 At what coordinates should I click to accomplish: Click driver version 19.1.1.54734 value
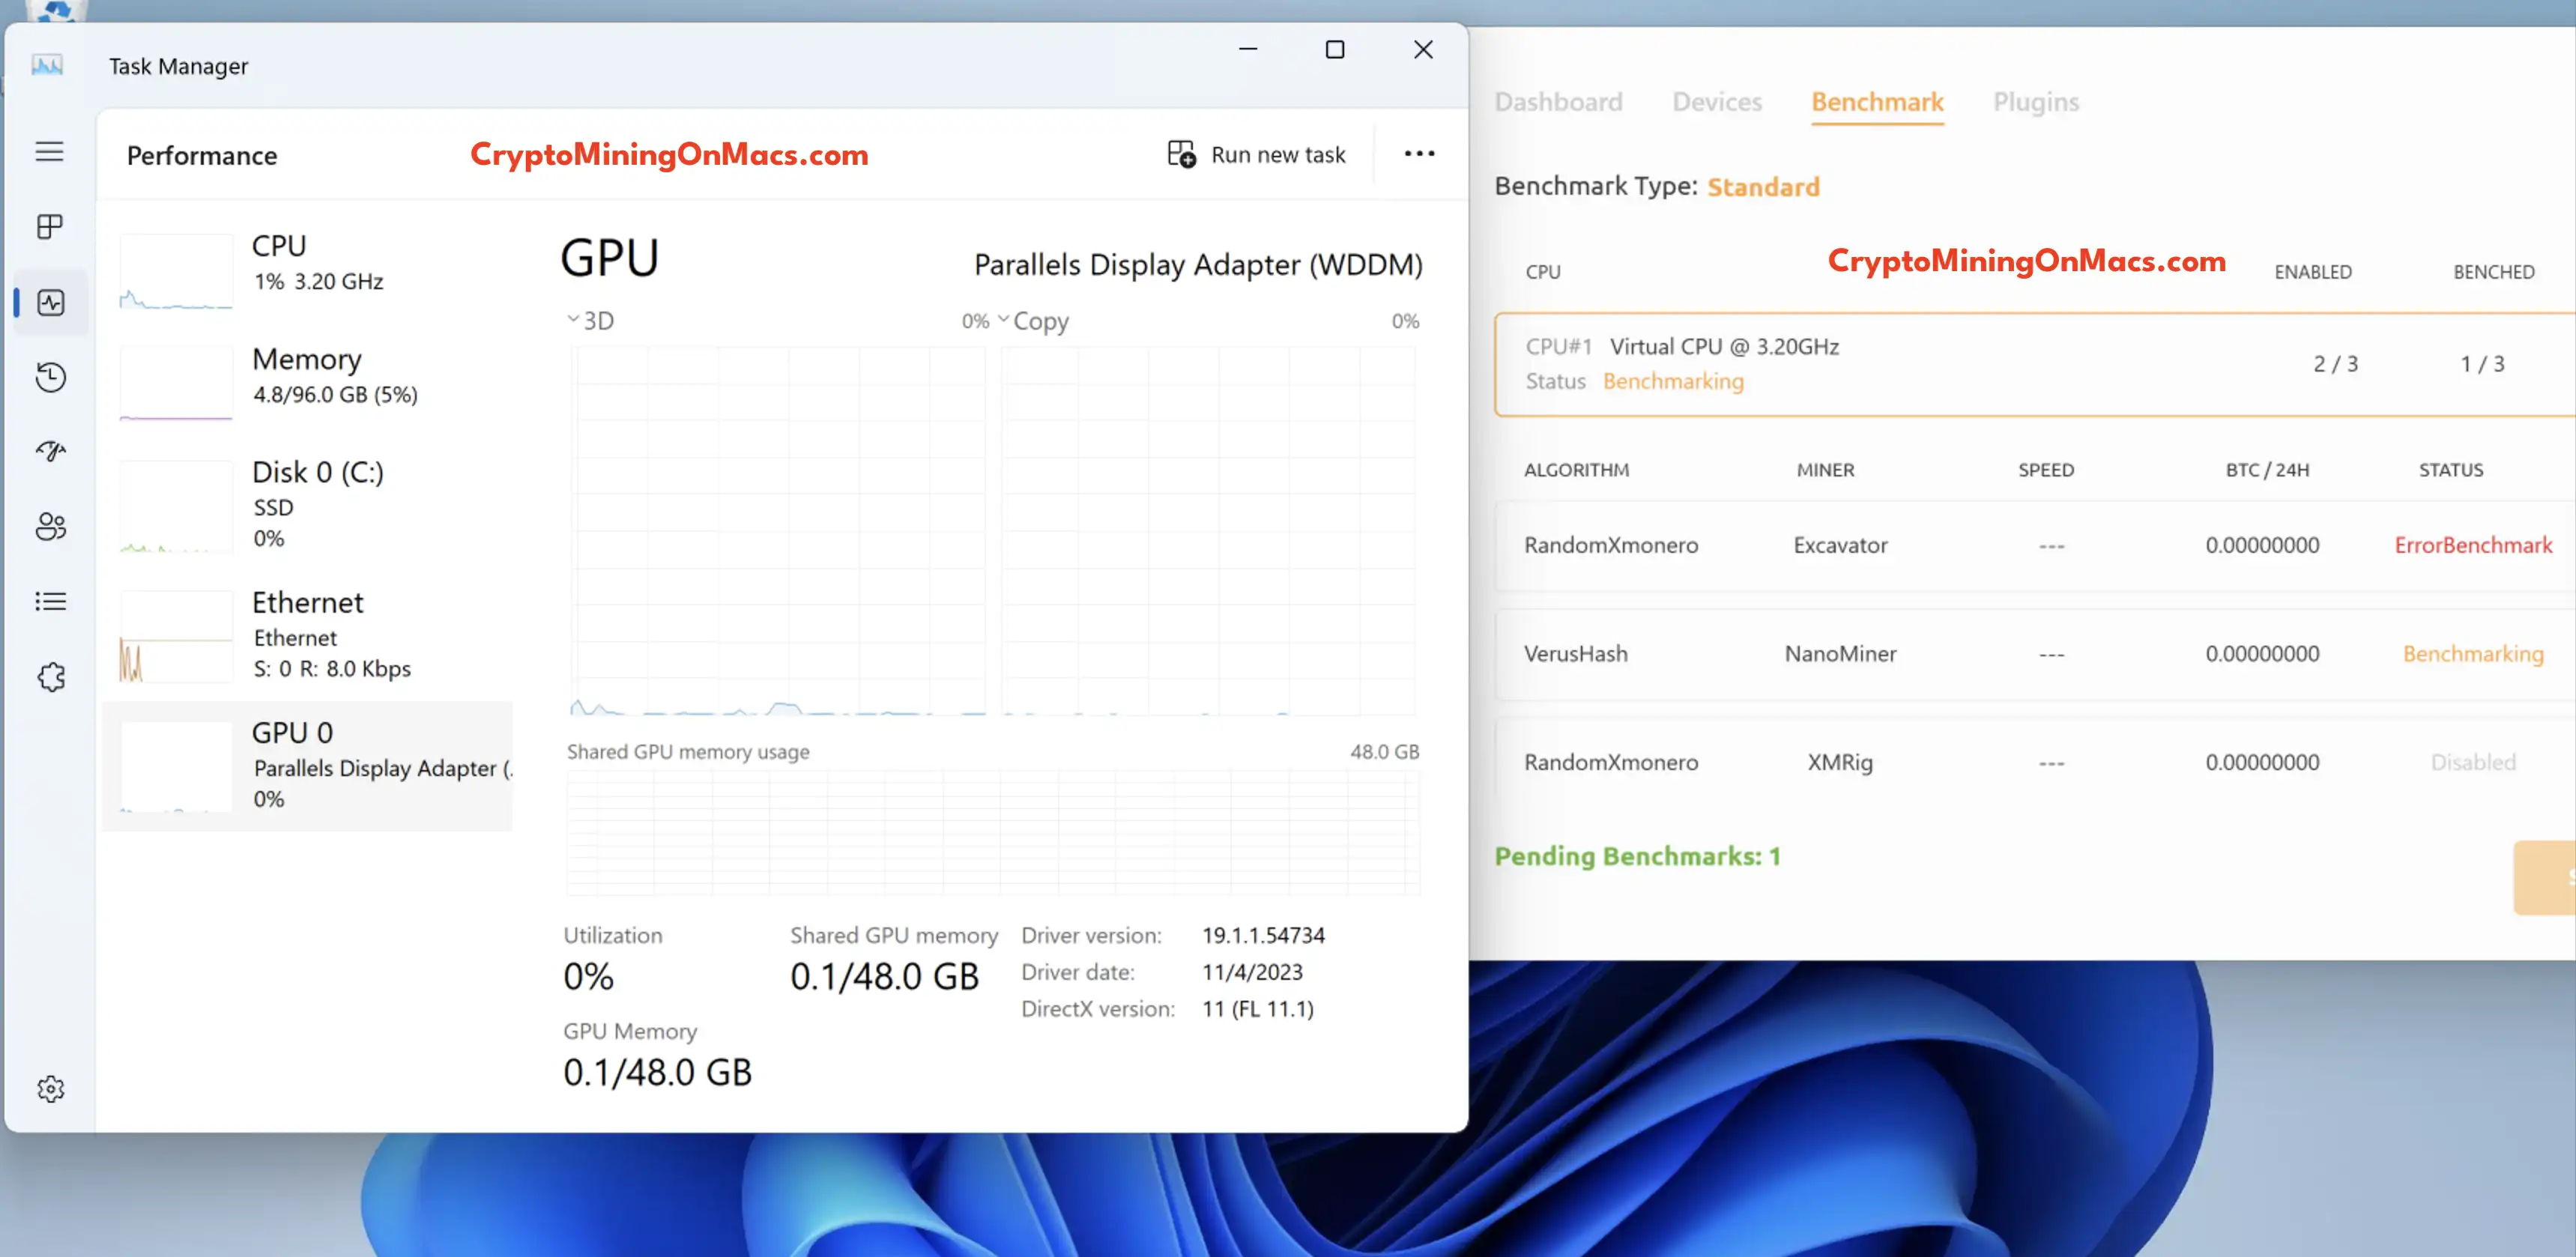click(x=1263, y=935)
